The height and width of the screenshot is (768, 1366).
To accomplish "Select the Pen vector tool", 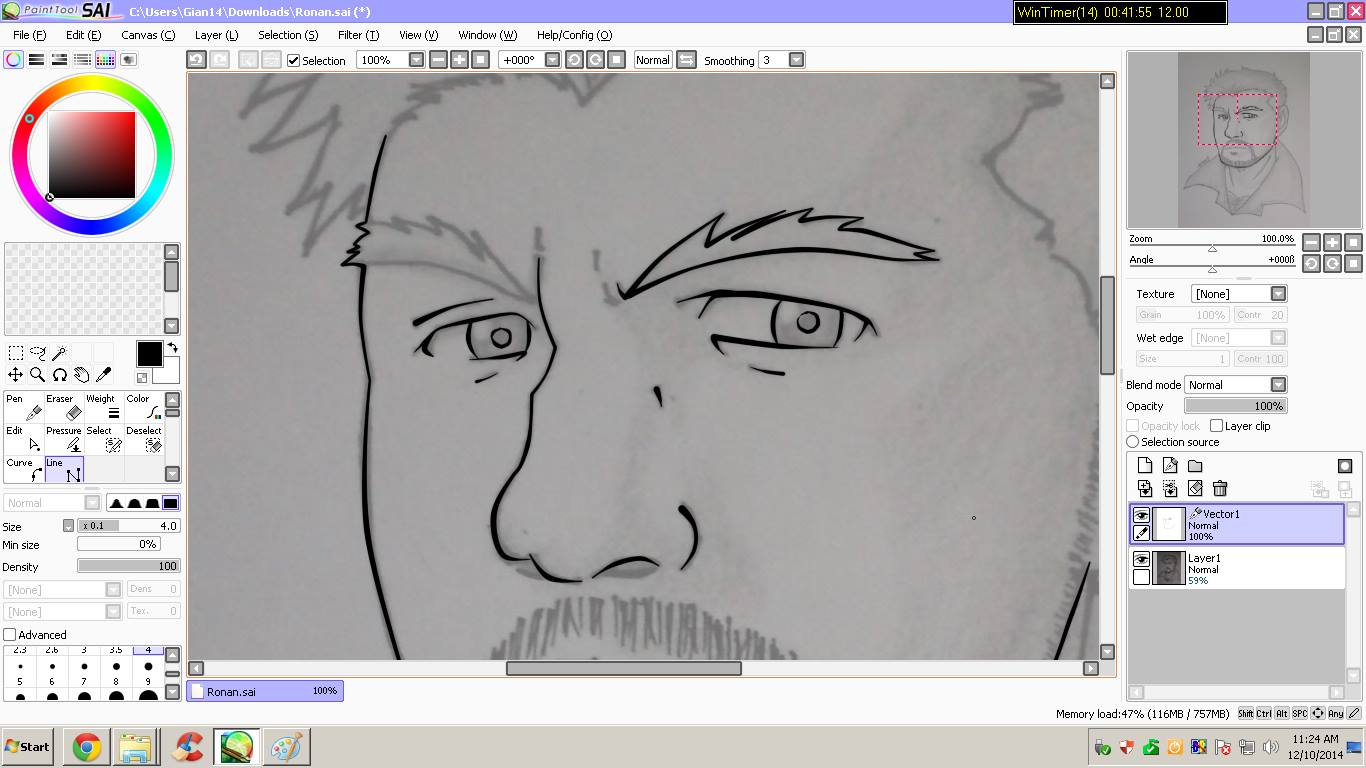I will click(x=24, y=407).
